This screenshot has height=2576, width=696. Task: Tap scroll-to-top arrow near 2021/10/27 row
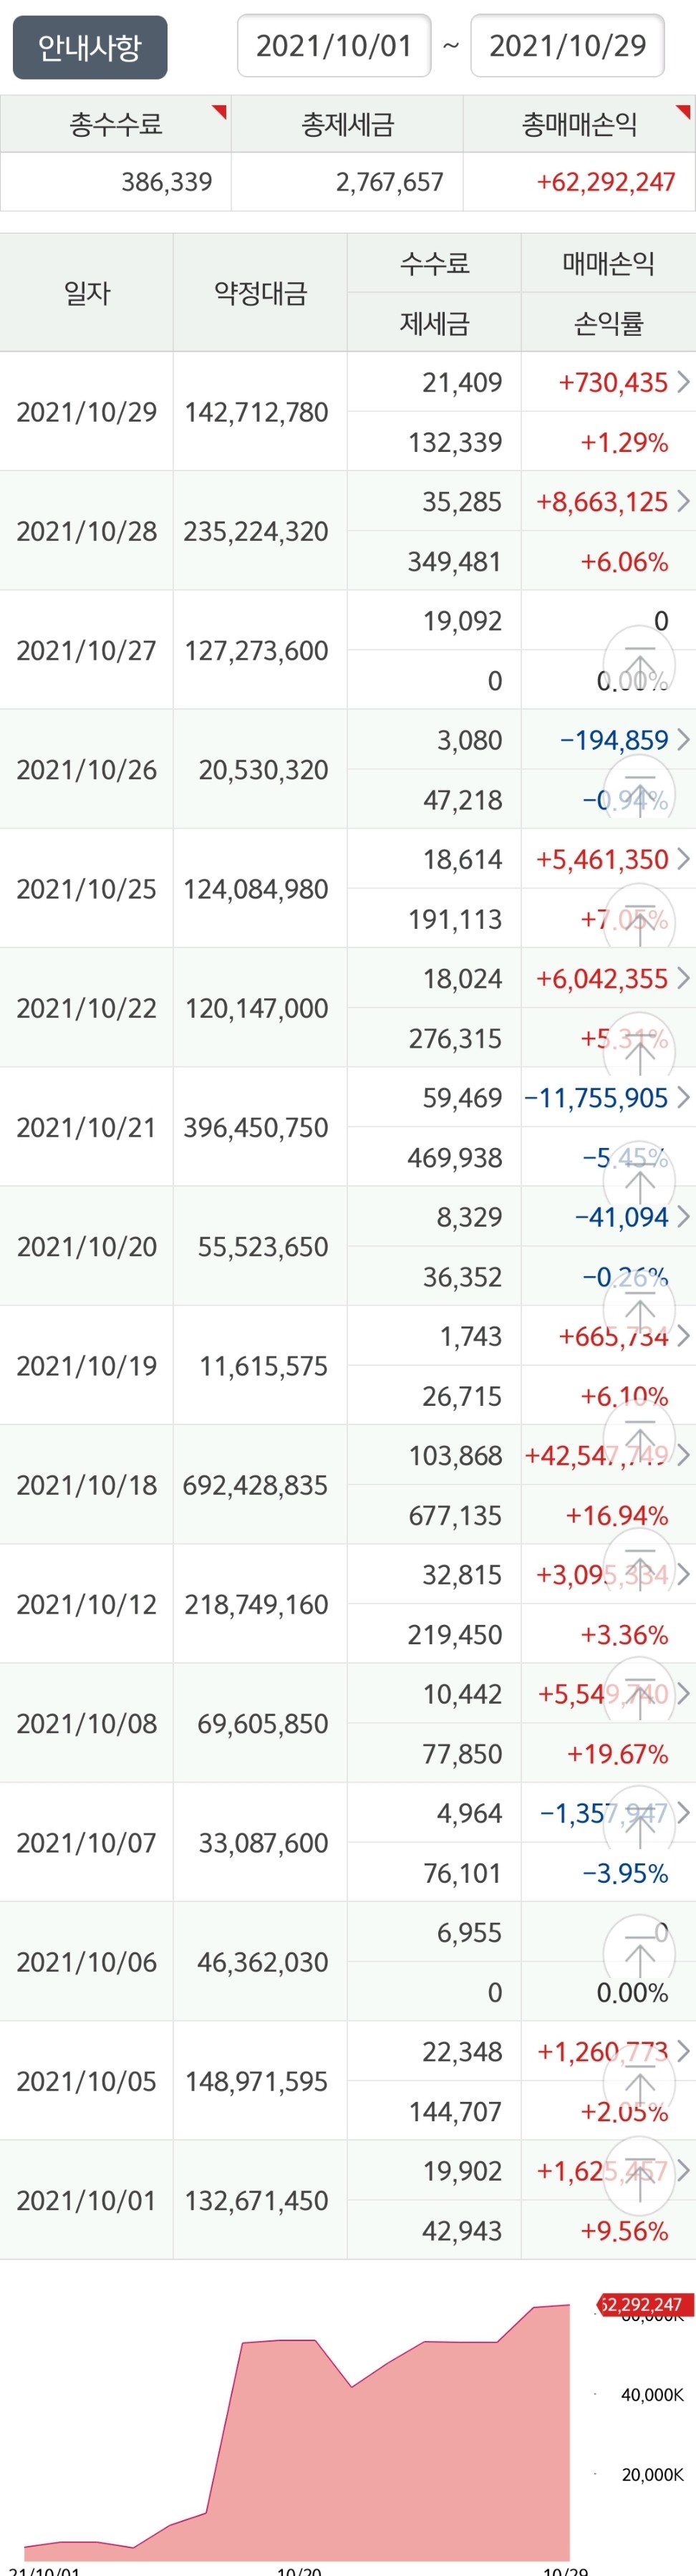[x=640, y=660]
